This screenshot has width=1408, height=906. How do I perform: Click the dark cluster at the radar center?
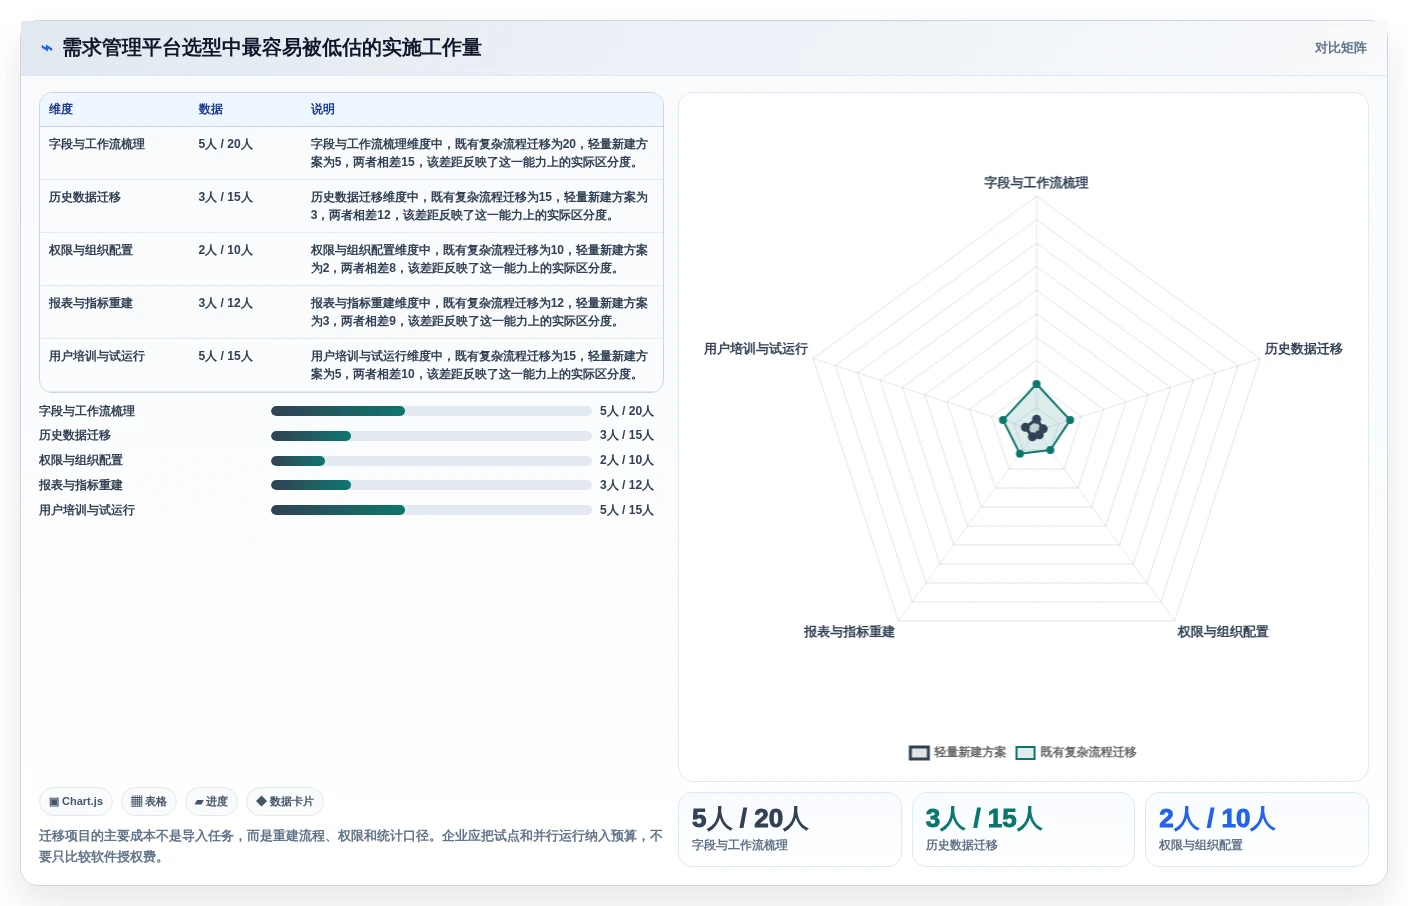pos(1035,428)
